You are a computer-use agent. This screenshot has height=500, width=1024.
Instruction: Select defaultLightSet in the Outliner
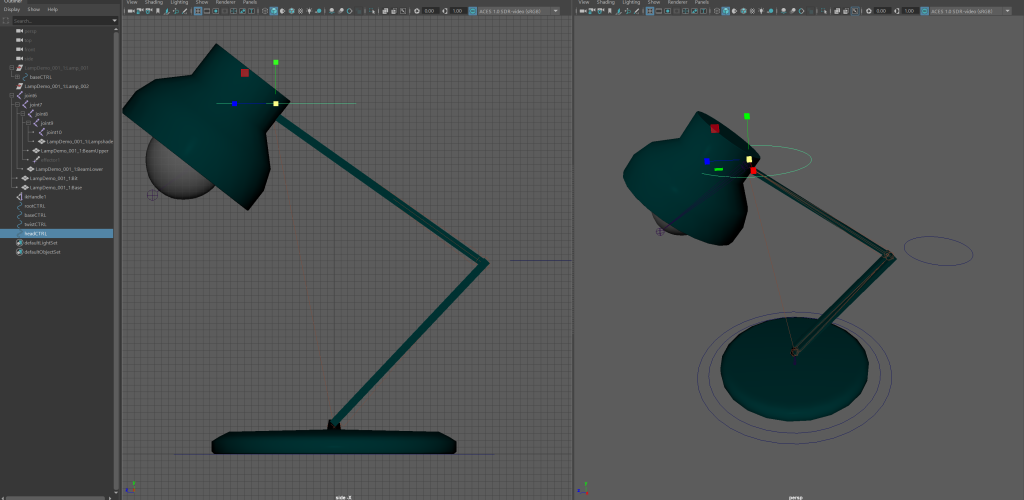(x=41, y=243)
